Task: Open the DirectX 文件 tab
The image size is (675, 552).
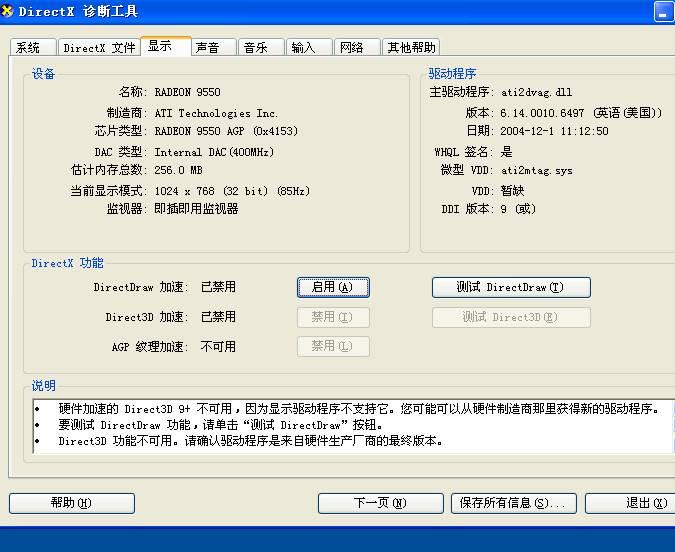Action: 99,48
